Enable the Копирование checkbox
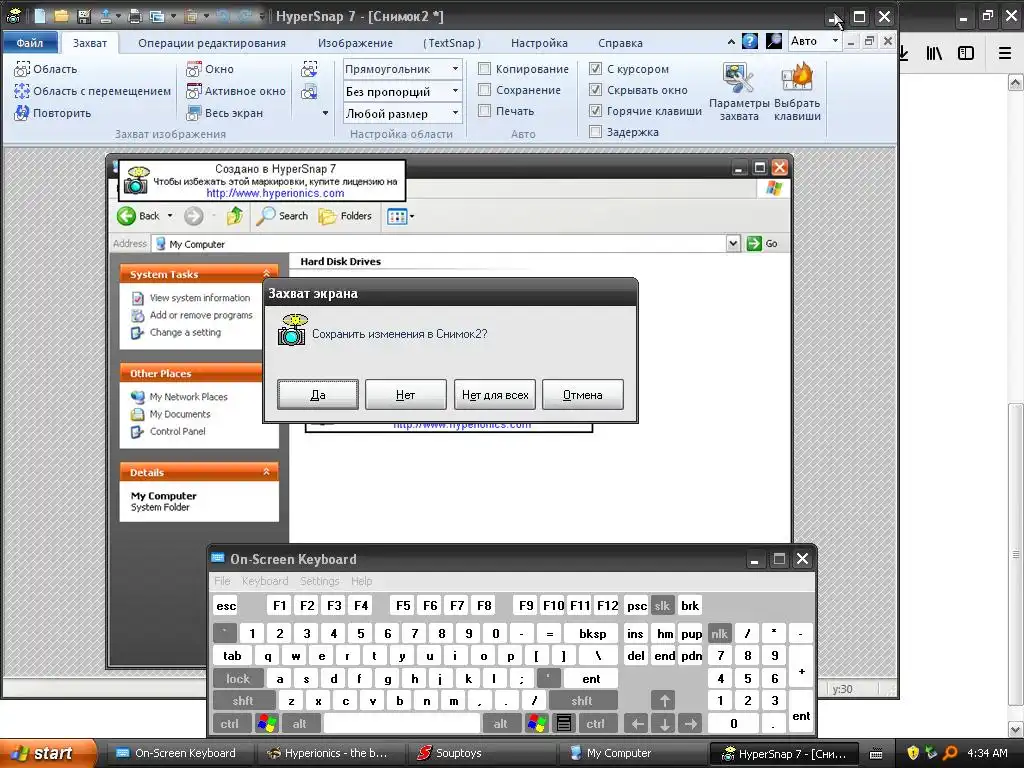The height and width of the screenshot is (768, 1024). pos(485,69)
